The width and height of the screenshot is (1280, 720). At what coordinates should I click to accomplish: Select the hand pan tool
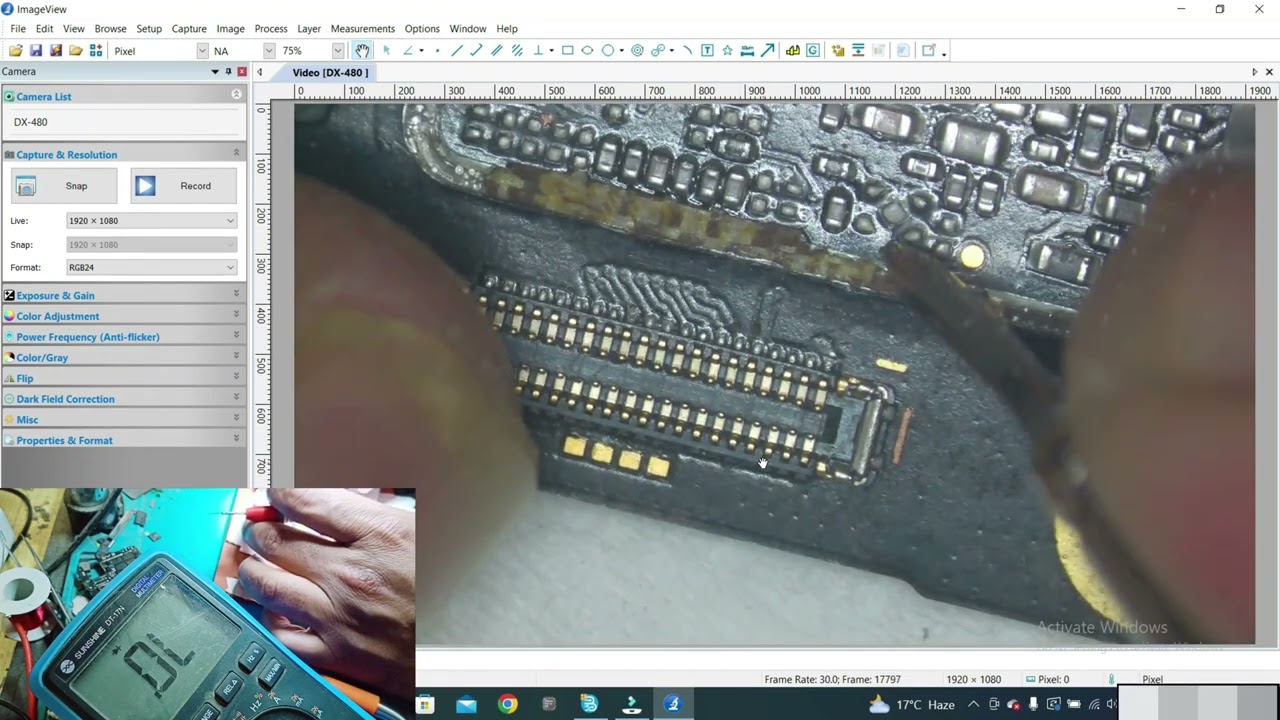point(362,50)
